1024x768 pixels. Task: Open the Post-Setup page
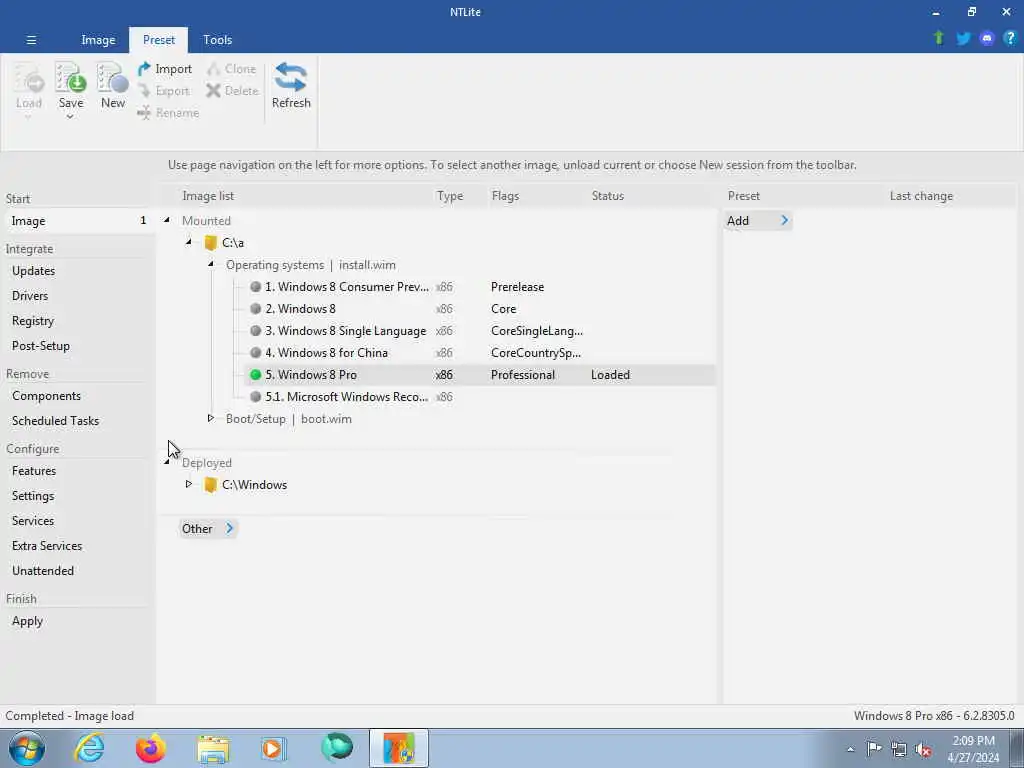40,345
